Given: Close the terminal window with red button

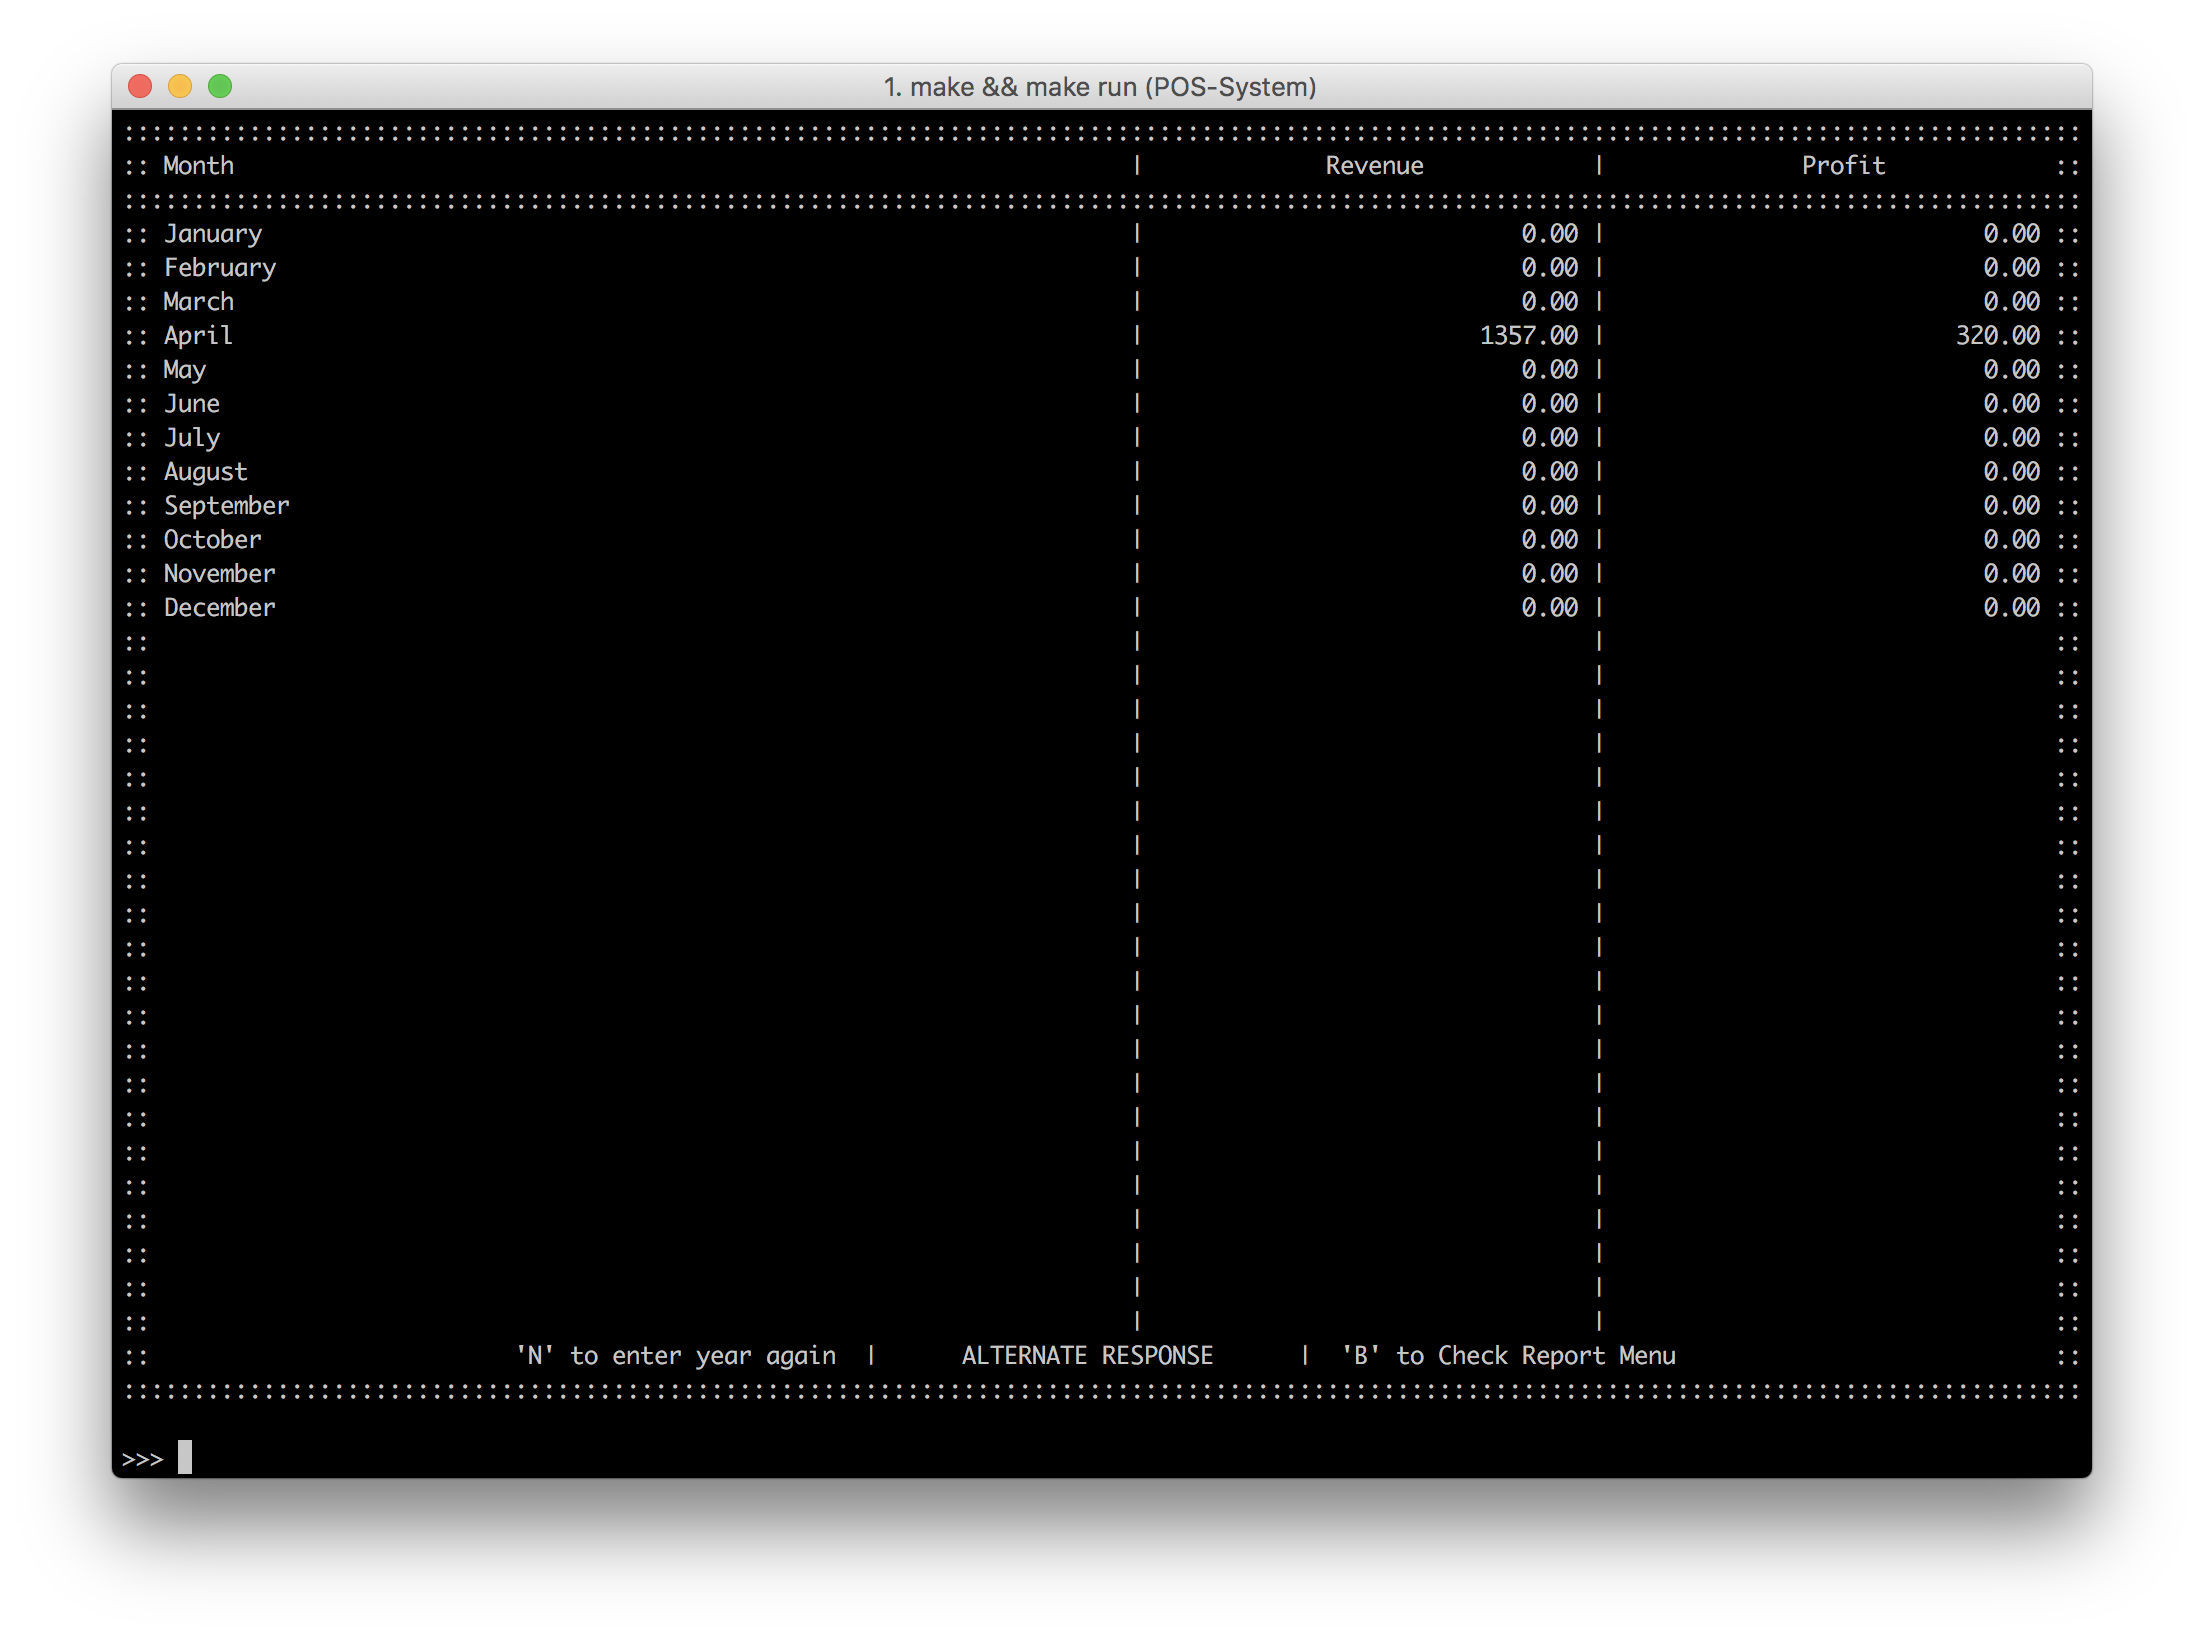Looking at the screenshot, I should click(x=140, y=86).
